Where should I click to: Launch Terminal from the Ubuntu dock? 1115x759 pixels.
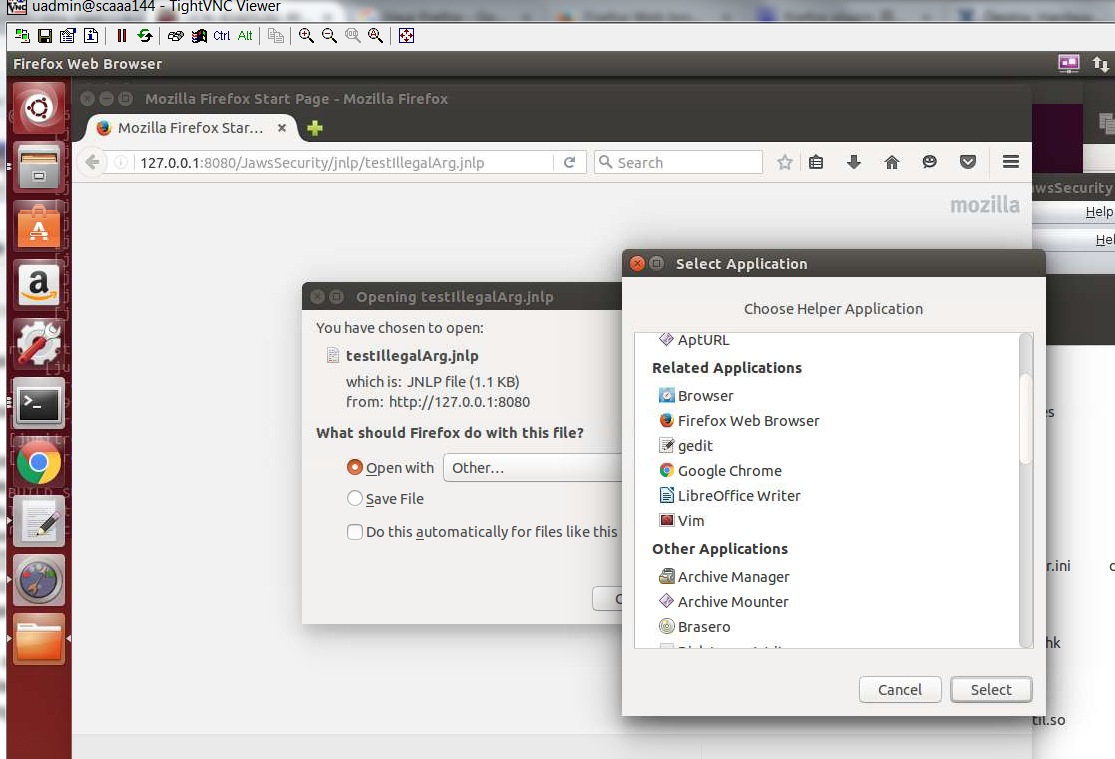39,404
